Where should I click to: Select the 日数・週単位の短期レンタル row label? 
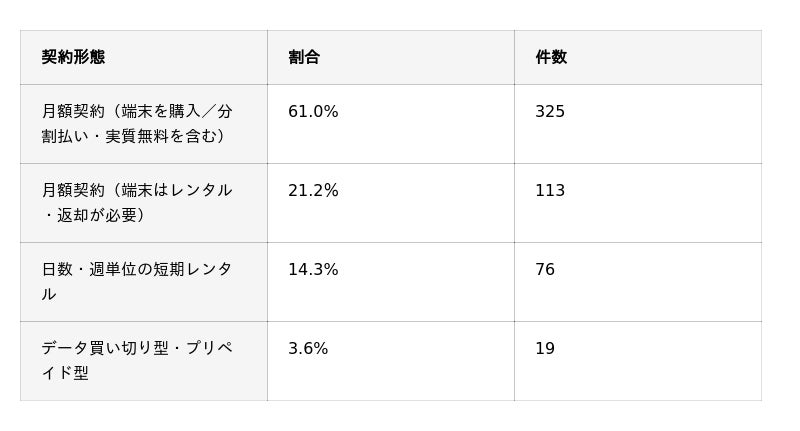(x=137, y=282)
